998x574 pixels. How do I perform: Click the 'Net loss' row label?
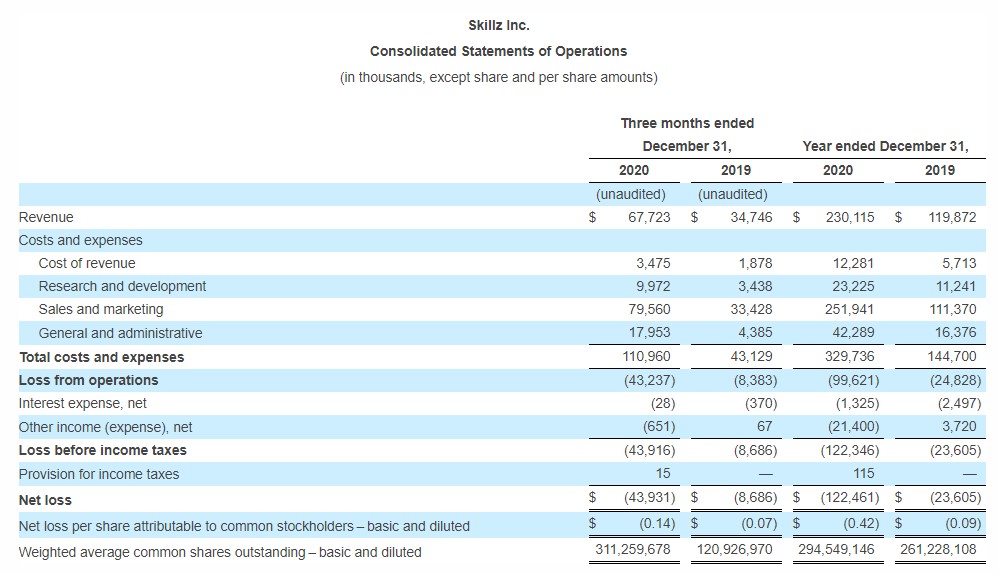(x=45, y=501)
